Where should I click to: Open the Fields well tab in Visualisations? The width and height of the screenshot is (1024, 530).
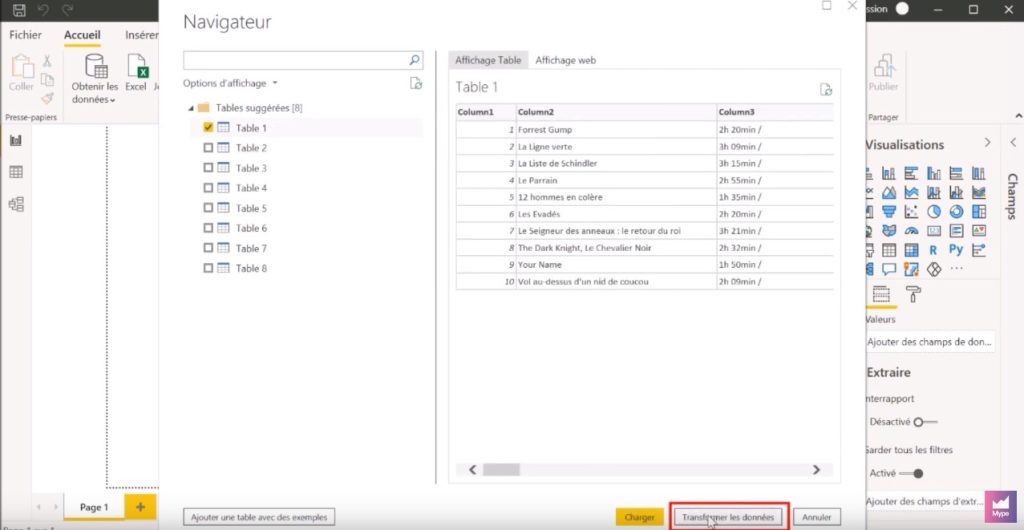tap(881, 294)
